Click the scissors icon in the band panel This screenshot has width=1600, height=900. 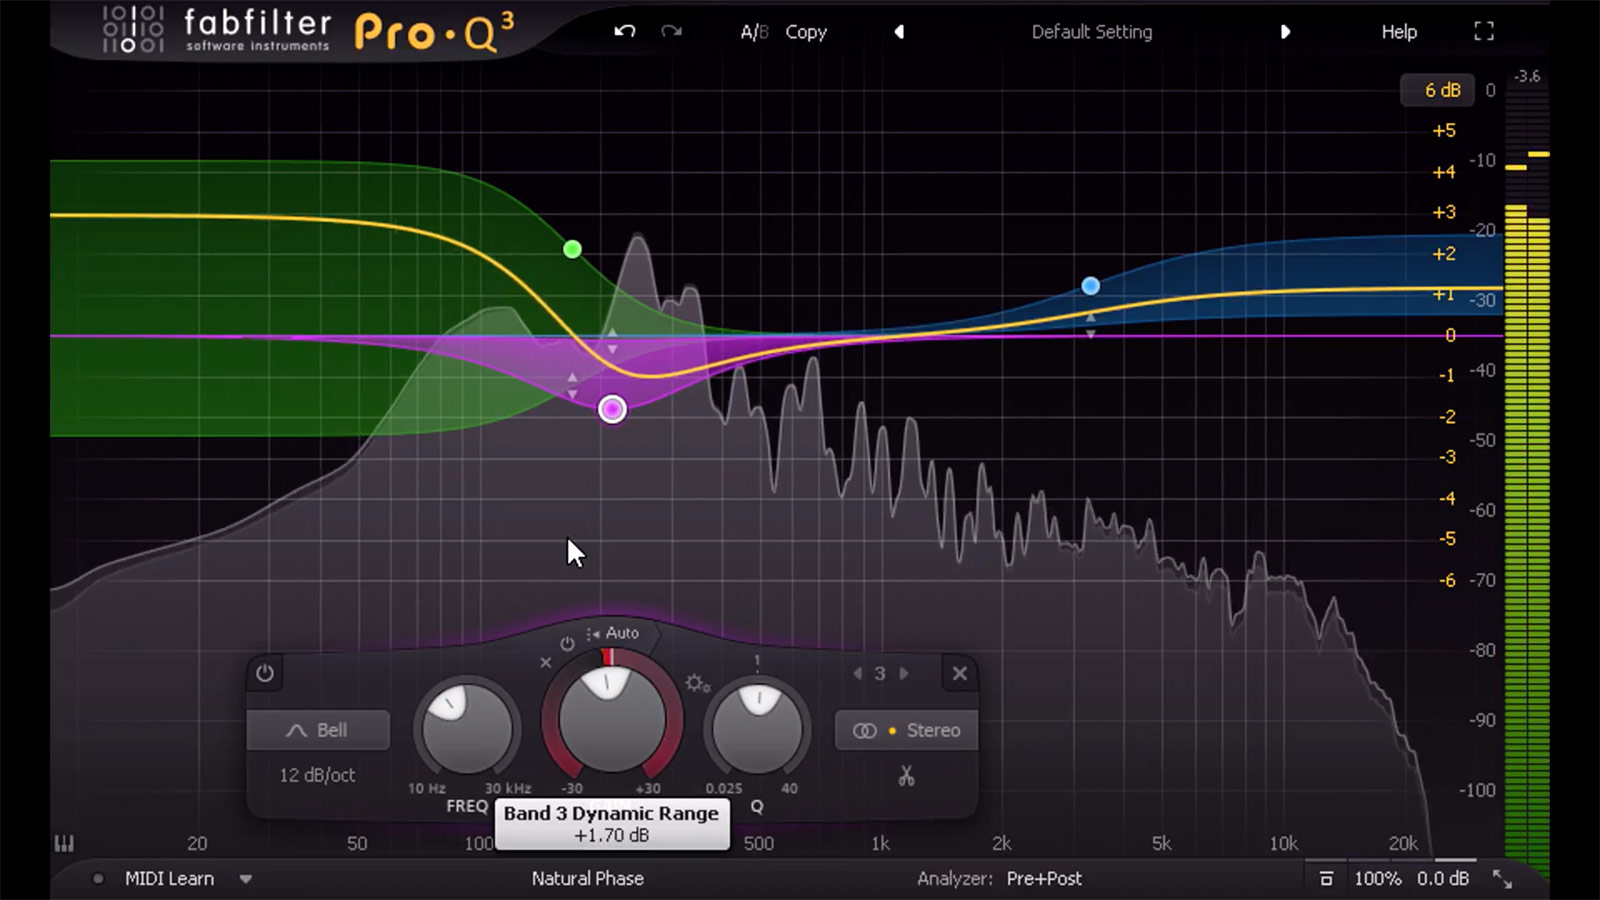(905, 776)
